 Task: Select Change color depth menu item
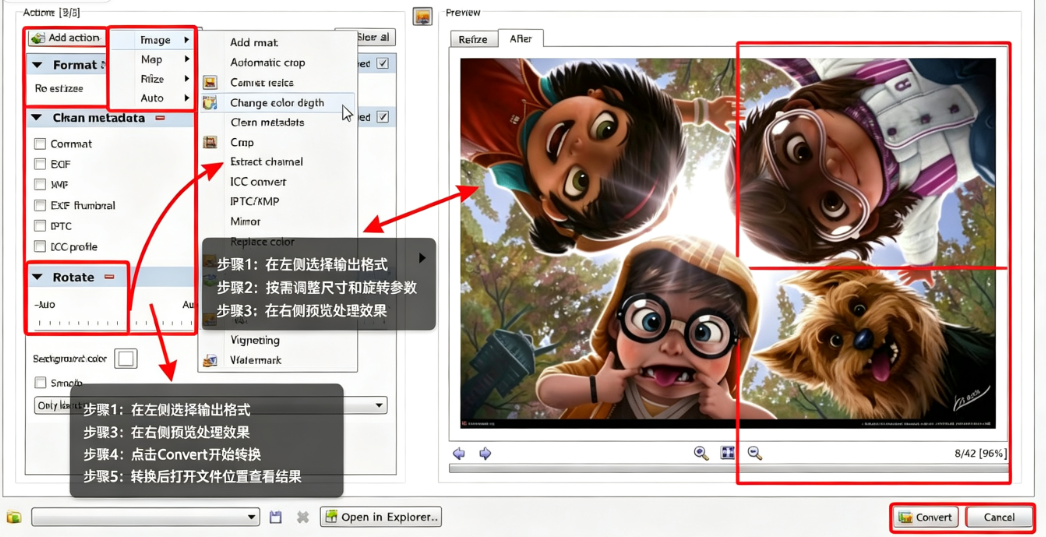tap(277, 103)
